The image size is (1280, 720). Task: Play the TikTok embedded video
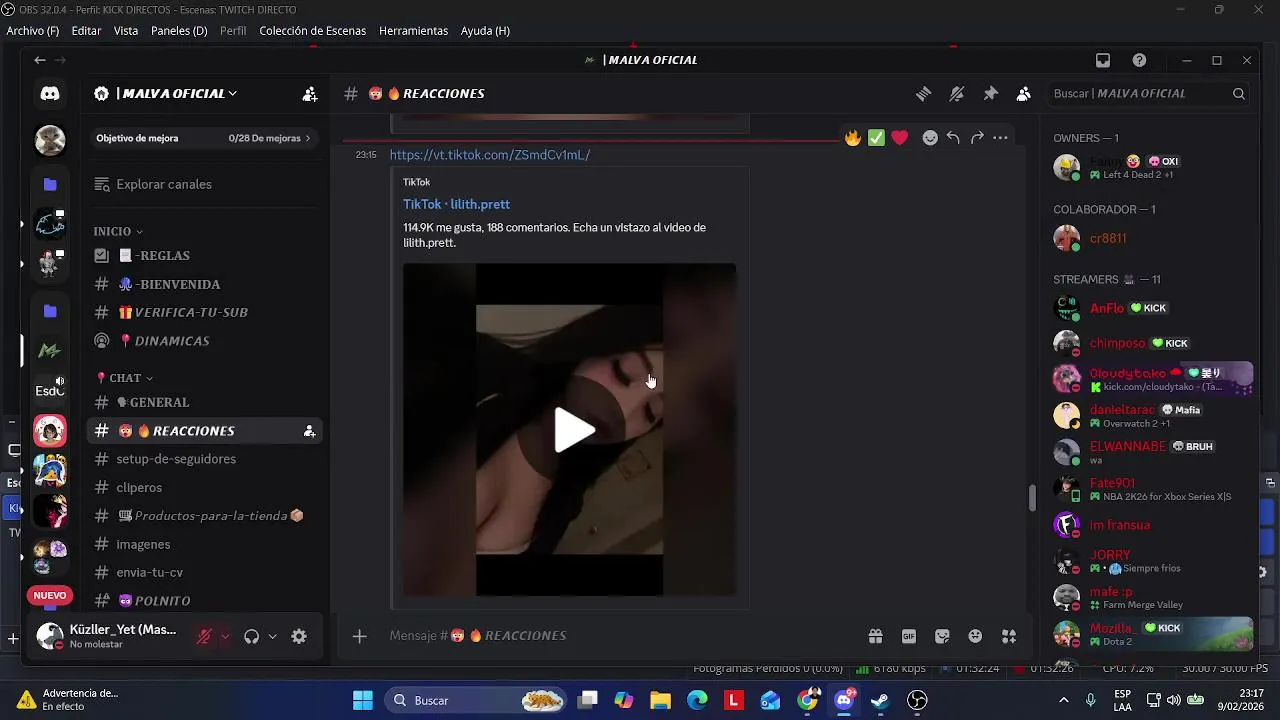(575, 430)
